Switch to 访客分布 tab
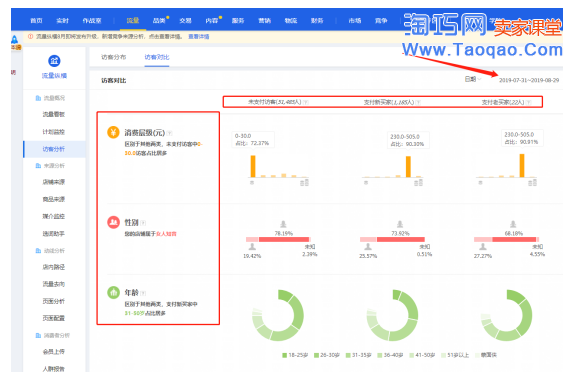570x383 pixels. [114, 57]
